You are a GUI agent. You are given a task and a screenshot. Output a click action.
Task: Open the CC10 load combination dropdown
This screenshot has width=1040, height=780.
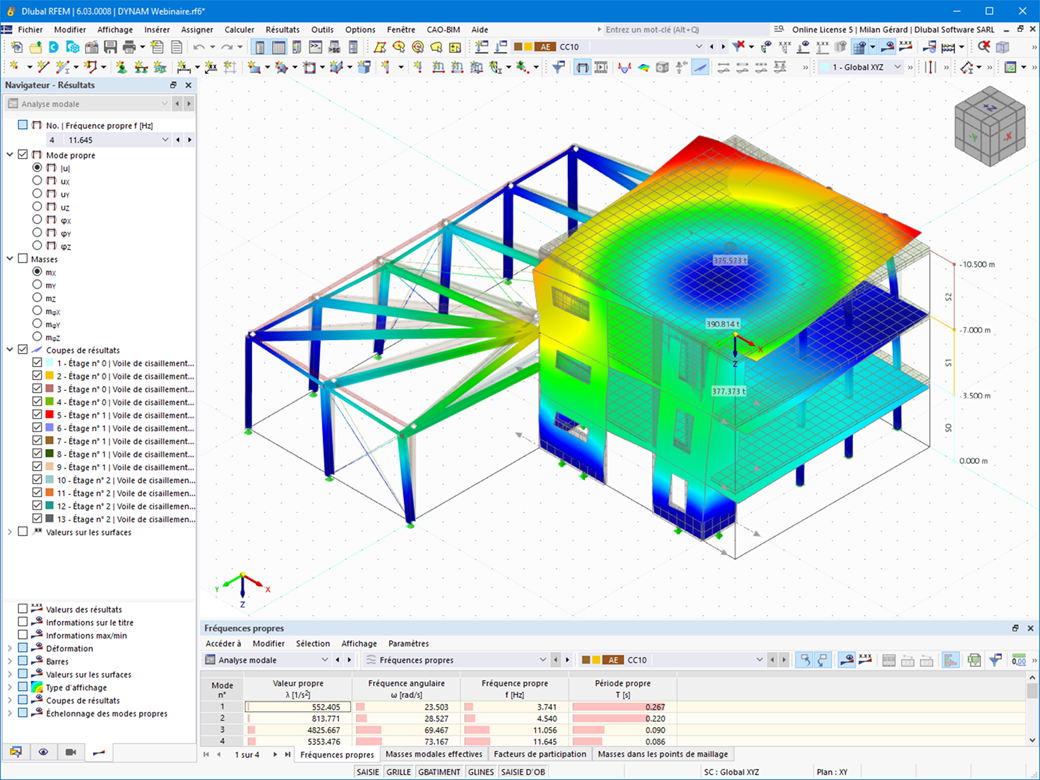(697, 45)
